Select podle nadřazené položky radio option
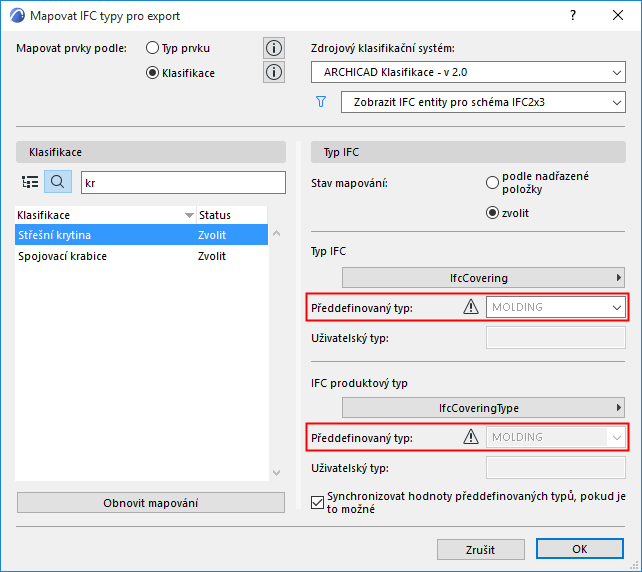This screenshot has height=572, width=642. tap(492, 183)
